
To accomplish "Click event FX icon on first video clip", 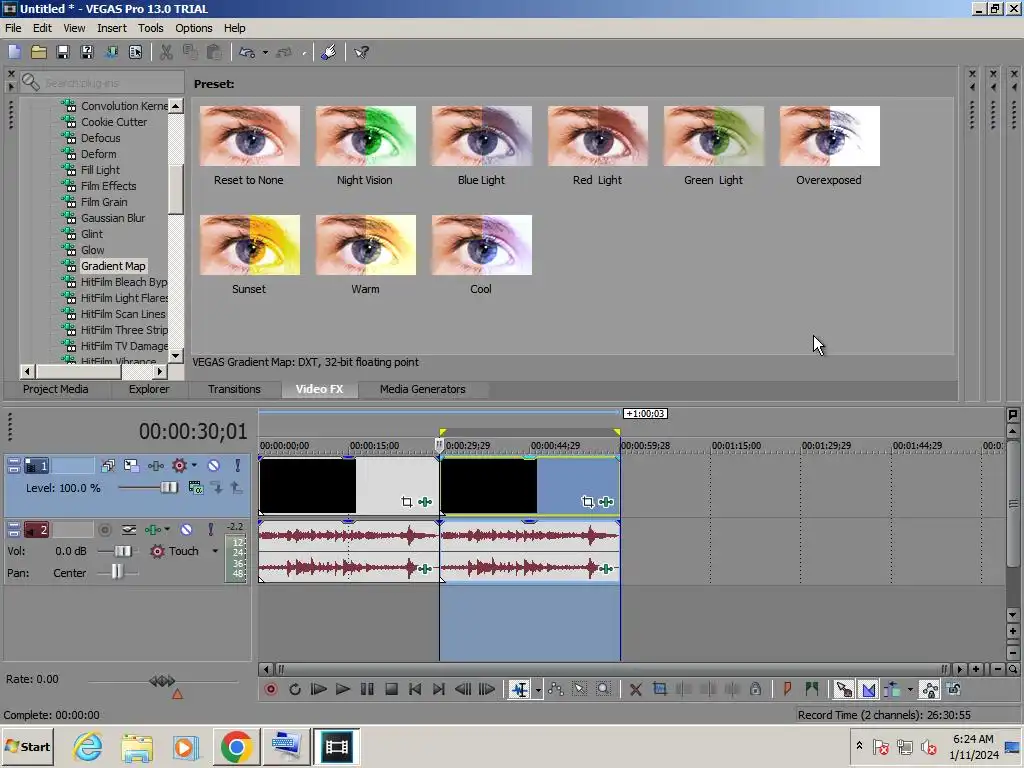I will pyautogui.click(x=425, y=502).
